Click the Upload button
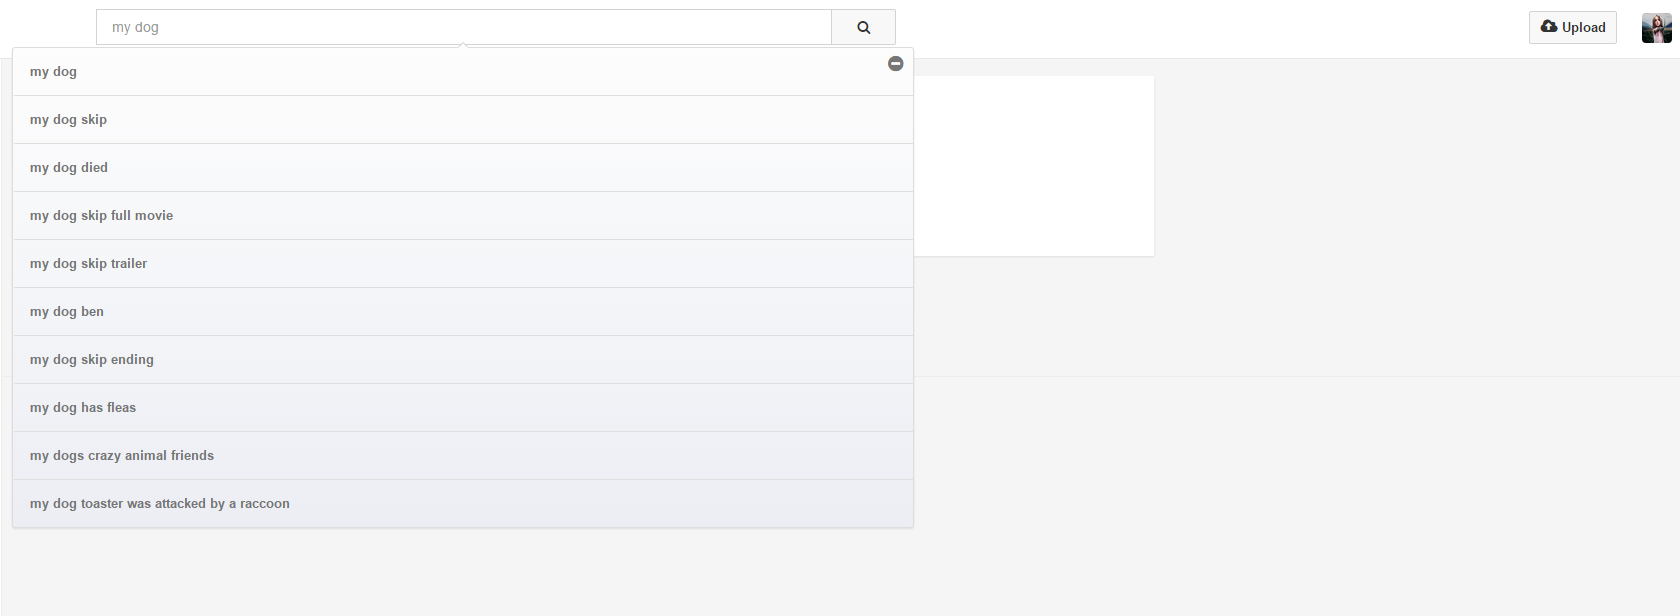The width and height of the screenshot is (1680, 616). pyautogui.click(x=1573, y=28)
